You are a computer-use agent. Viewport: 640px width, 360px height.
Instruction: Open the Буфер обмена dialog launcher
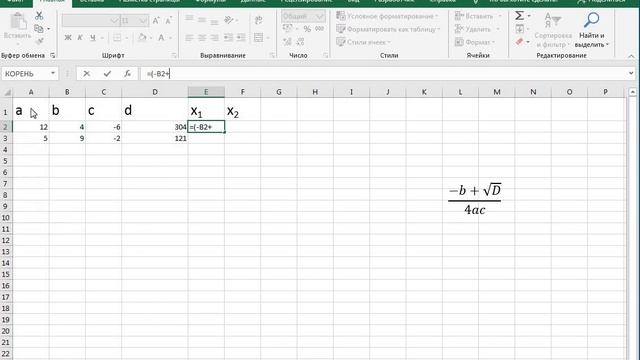coord(53,56)
